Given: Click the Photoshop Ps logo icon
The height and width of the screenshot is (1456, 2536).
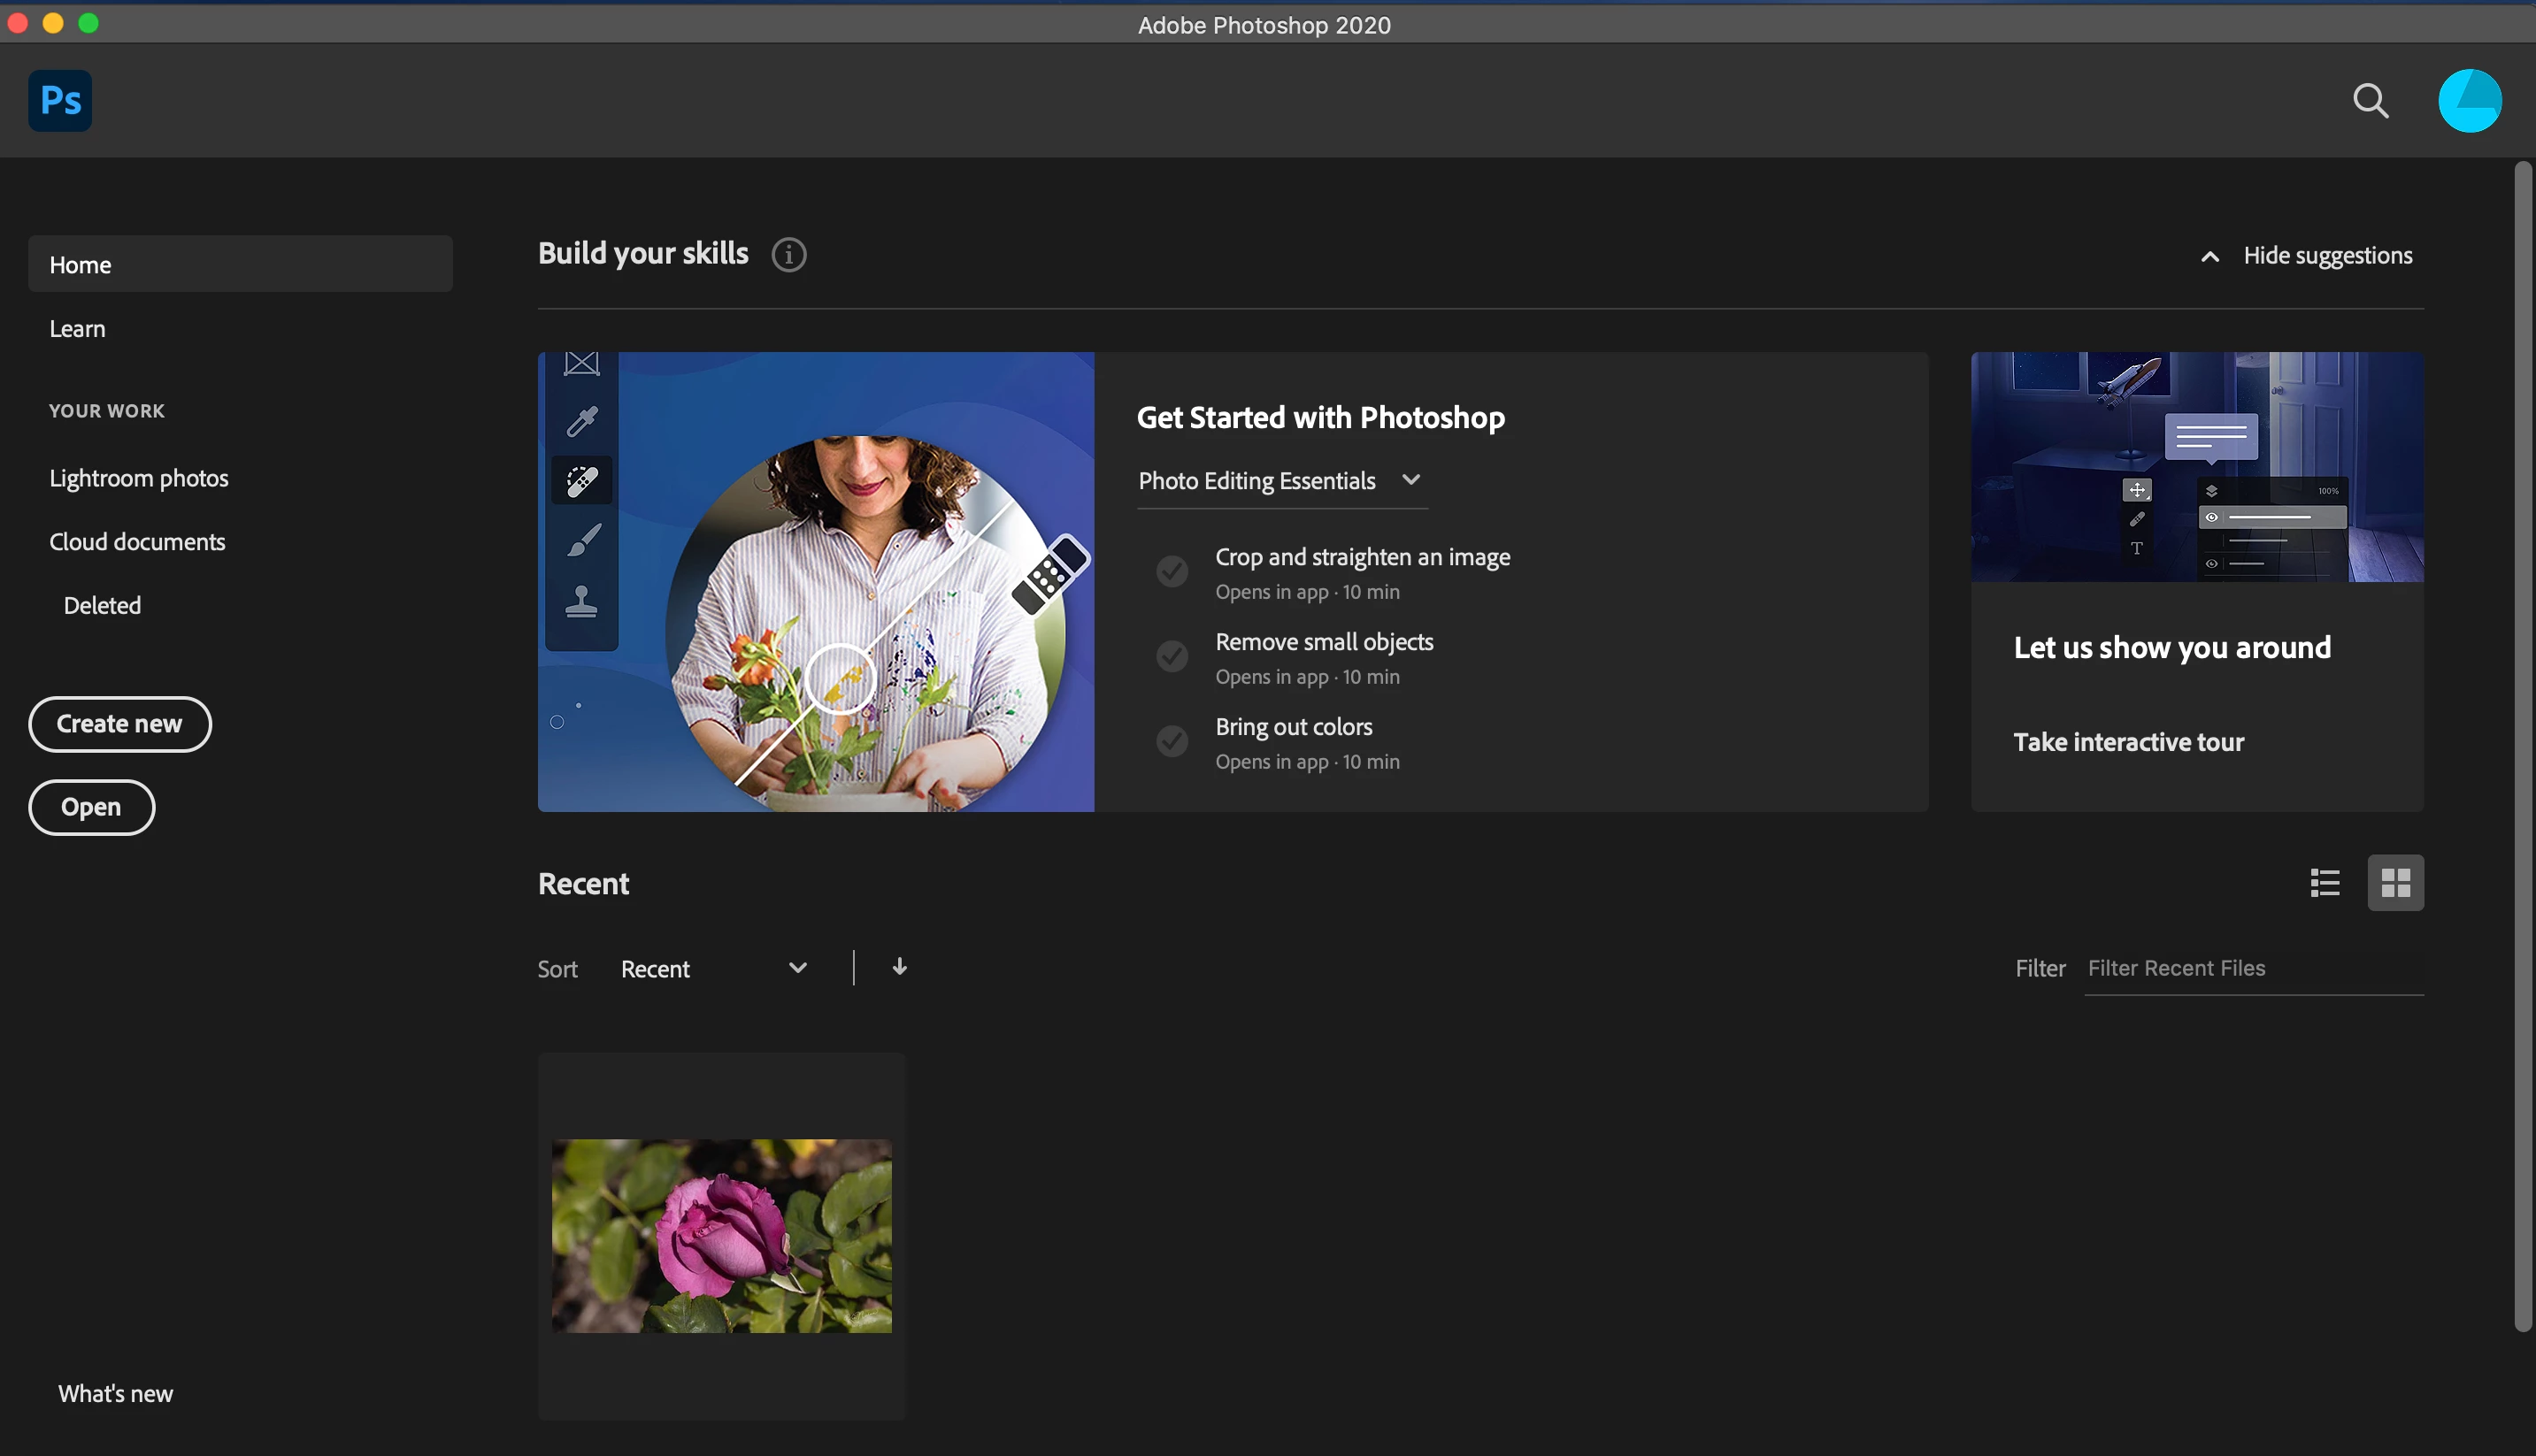Looking at the screenshot, I should click(60, 100).
